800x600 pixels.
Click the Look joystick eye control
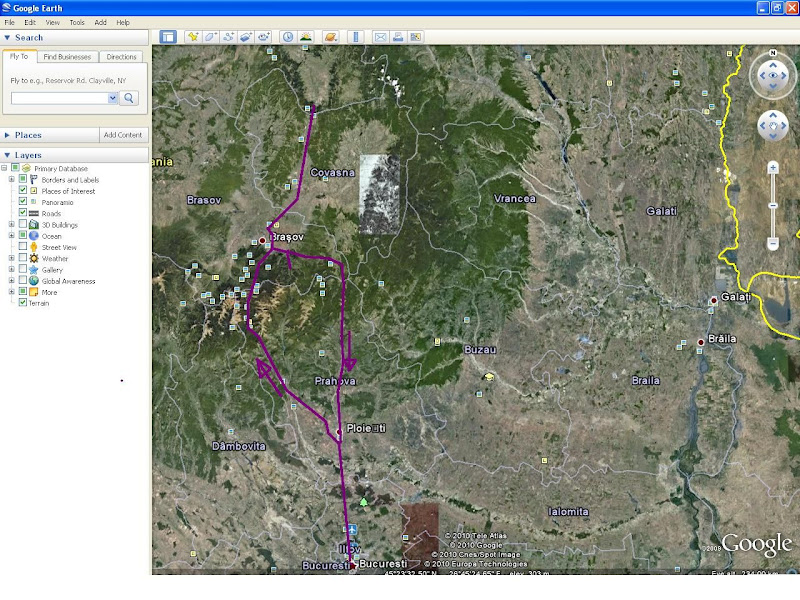click(x=773, y=76)
